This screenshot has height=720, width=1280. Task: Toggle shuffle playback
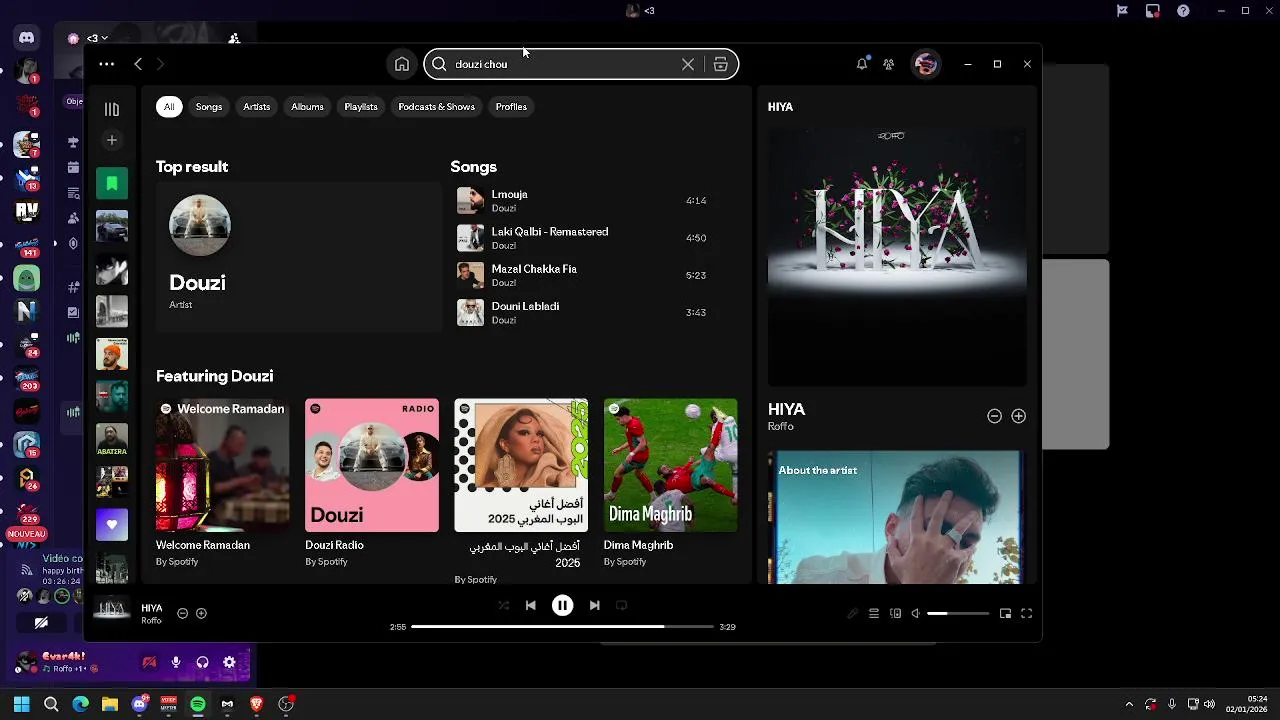(503, 605)
